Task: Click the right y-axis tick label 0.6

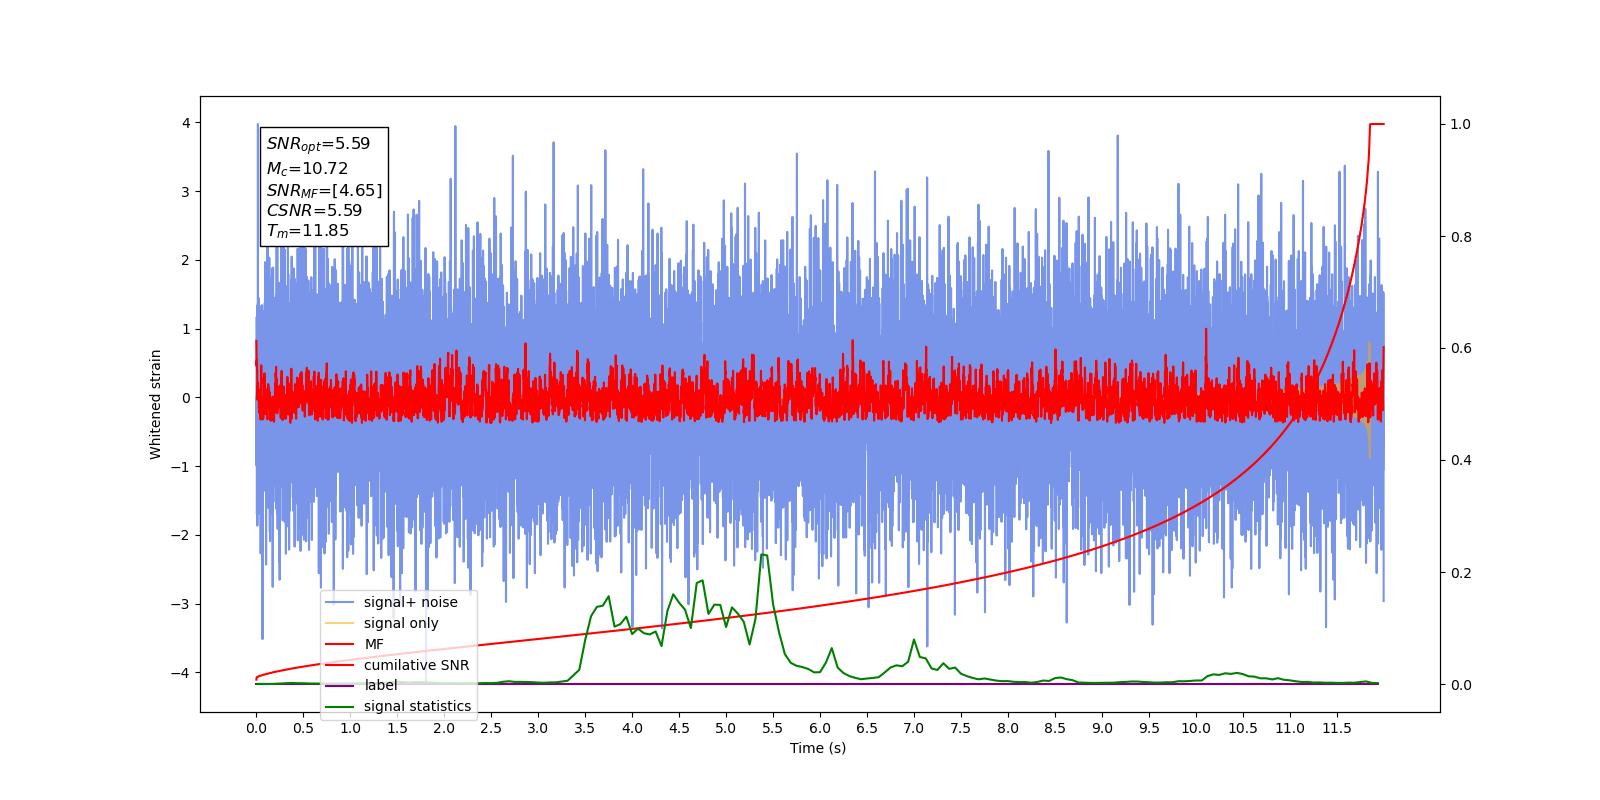Action: [x=1461, y=348]
